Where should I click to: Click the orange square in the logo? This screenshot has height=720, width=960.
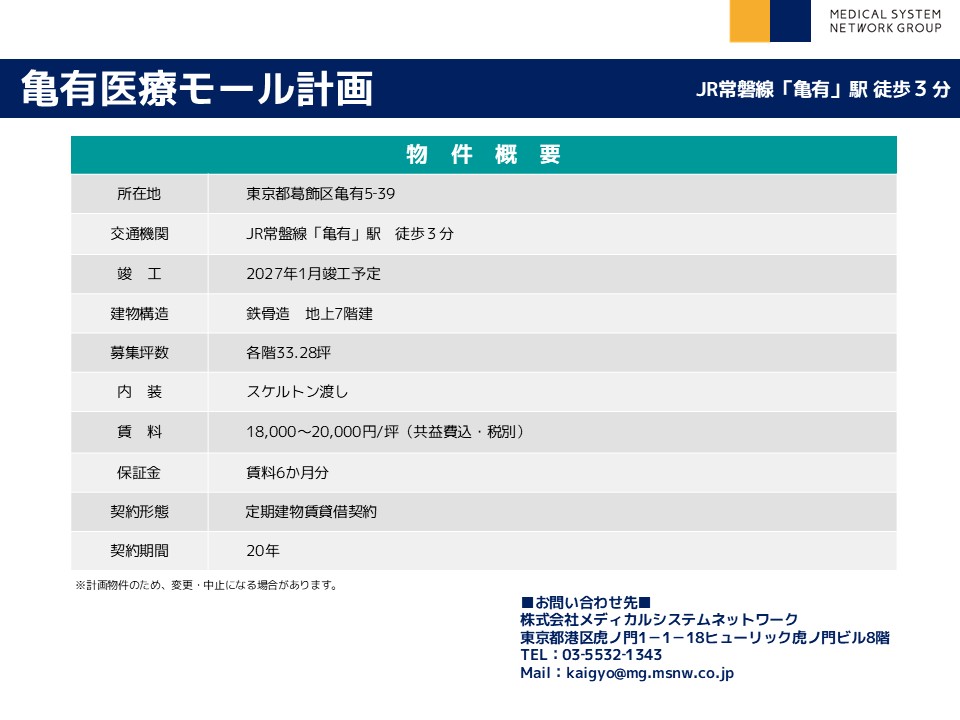[x=749, y=21]
